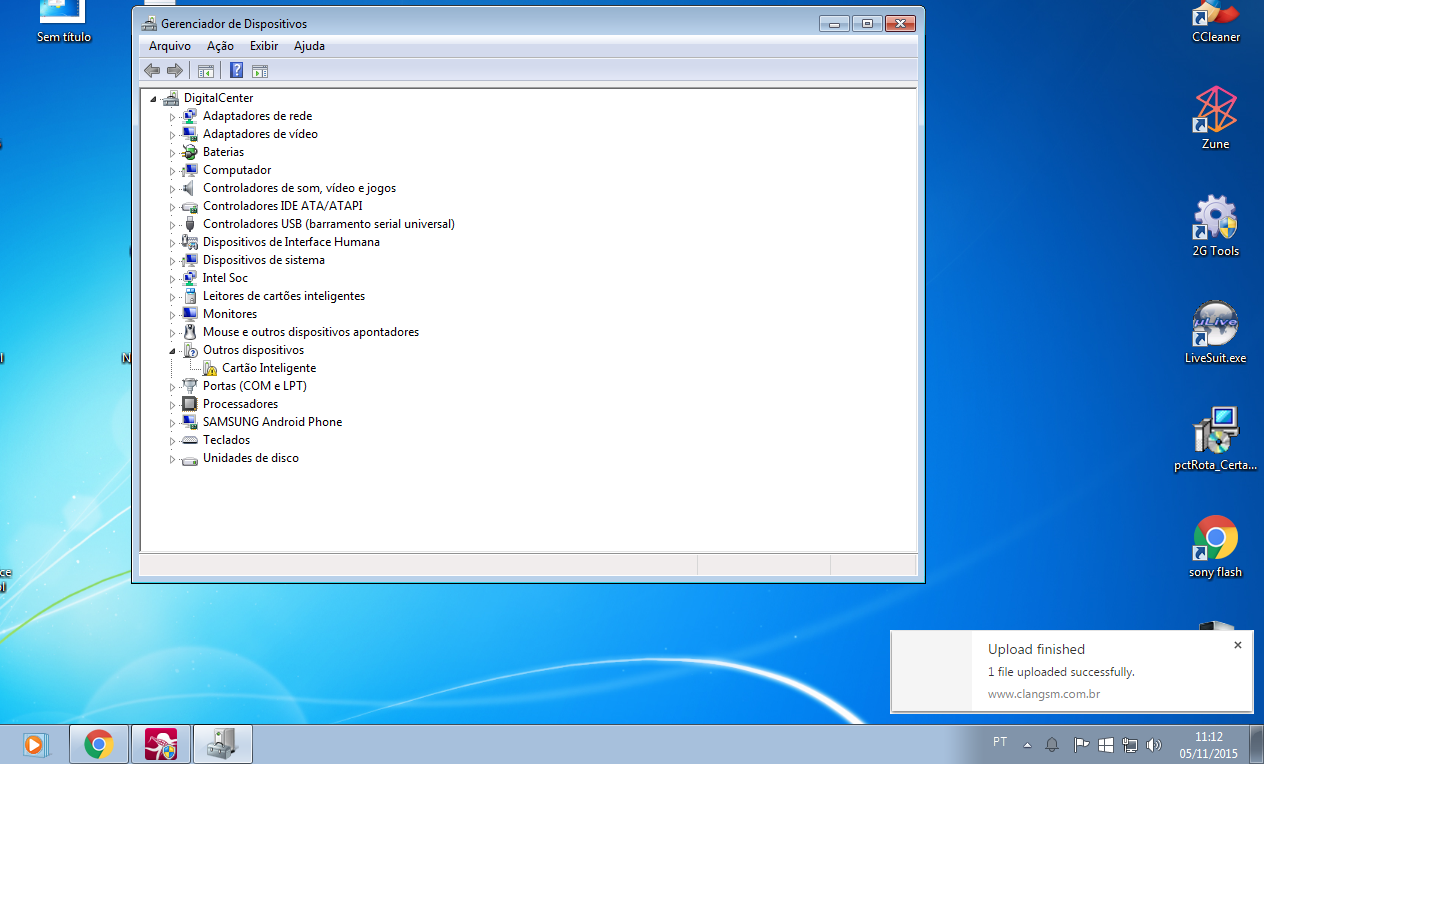Open the Arquivo menu

pos(169,46)
